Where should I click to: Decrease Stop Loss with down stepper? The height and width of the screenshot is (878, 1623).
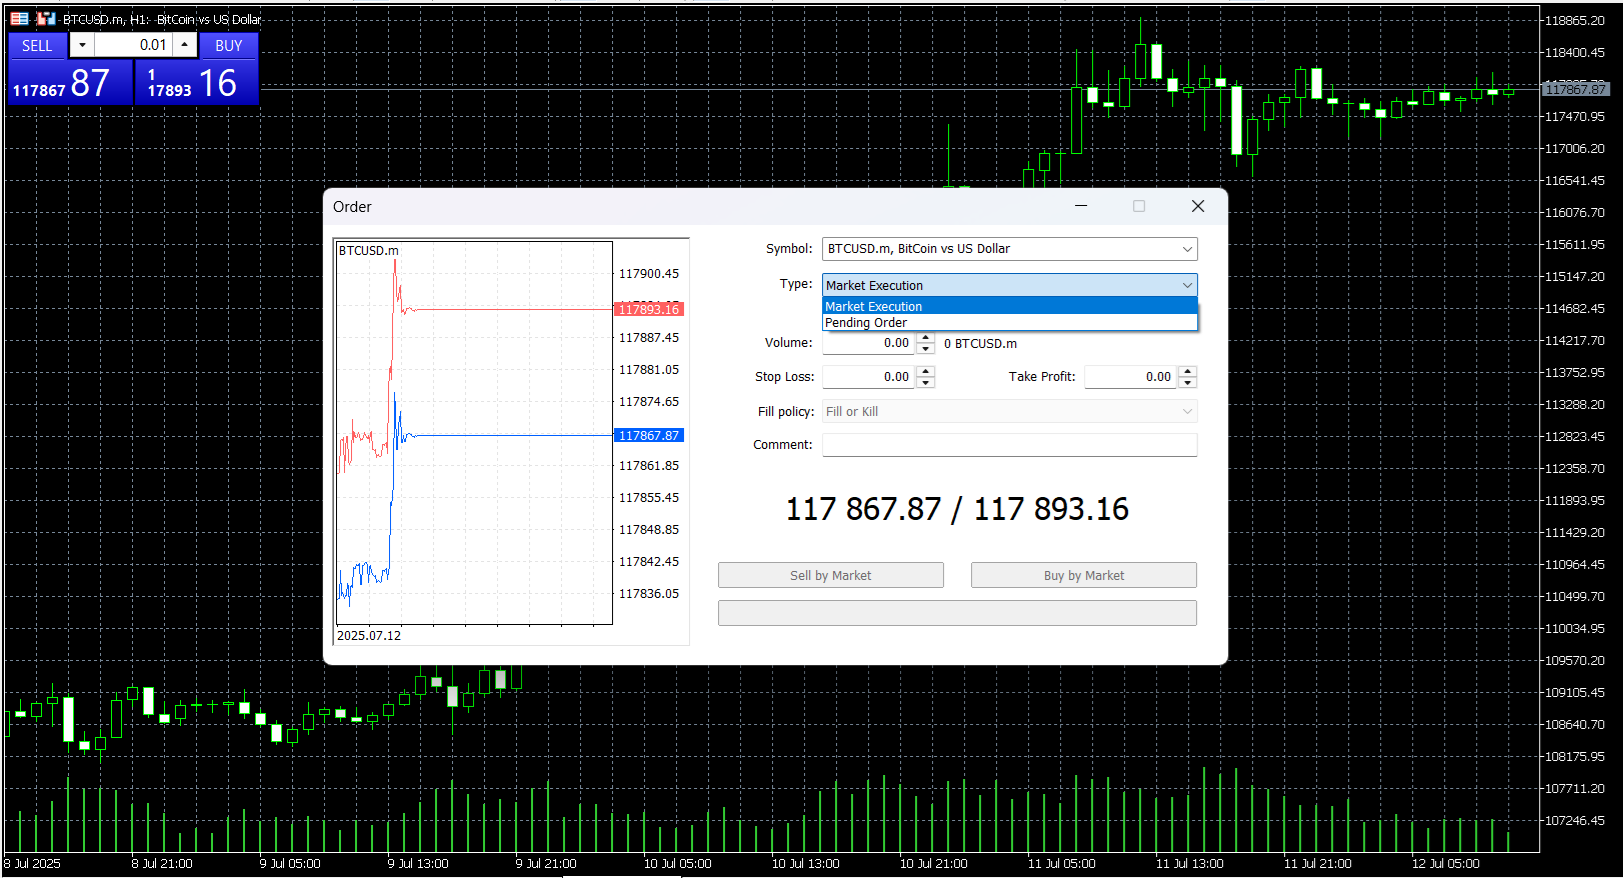coord(926,382)
